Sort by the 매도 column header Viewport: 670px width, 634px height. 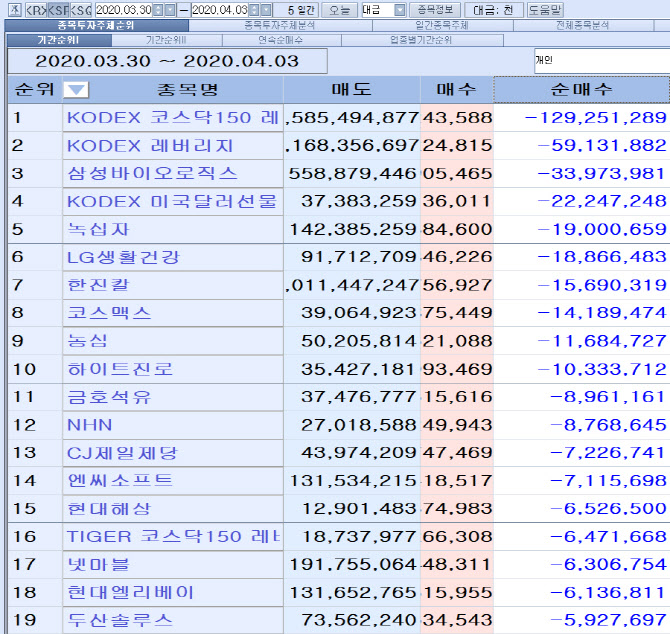click(351, 89)
